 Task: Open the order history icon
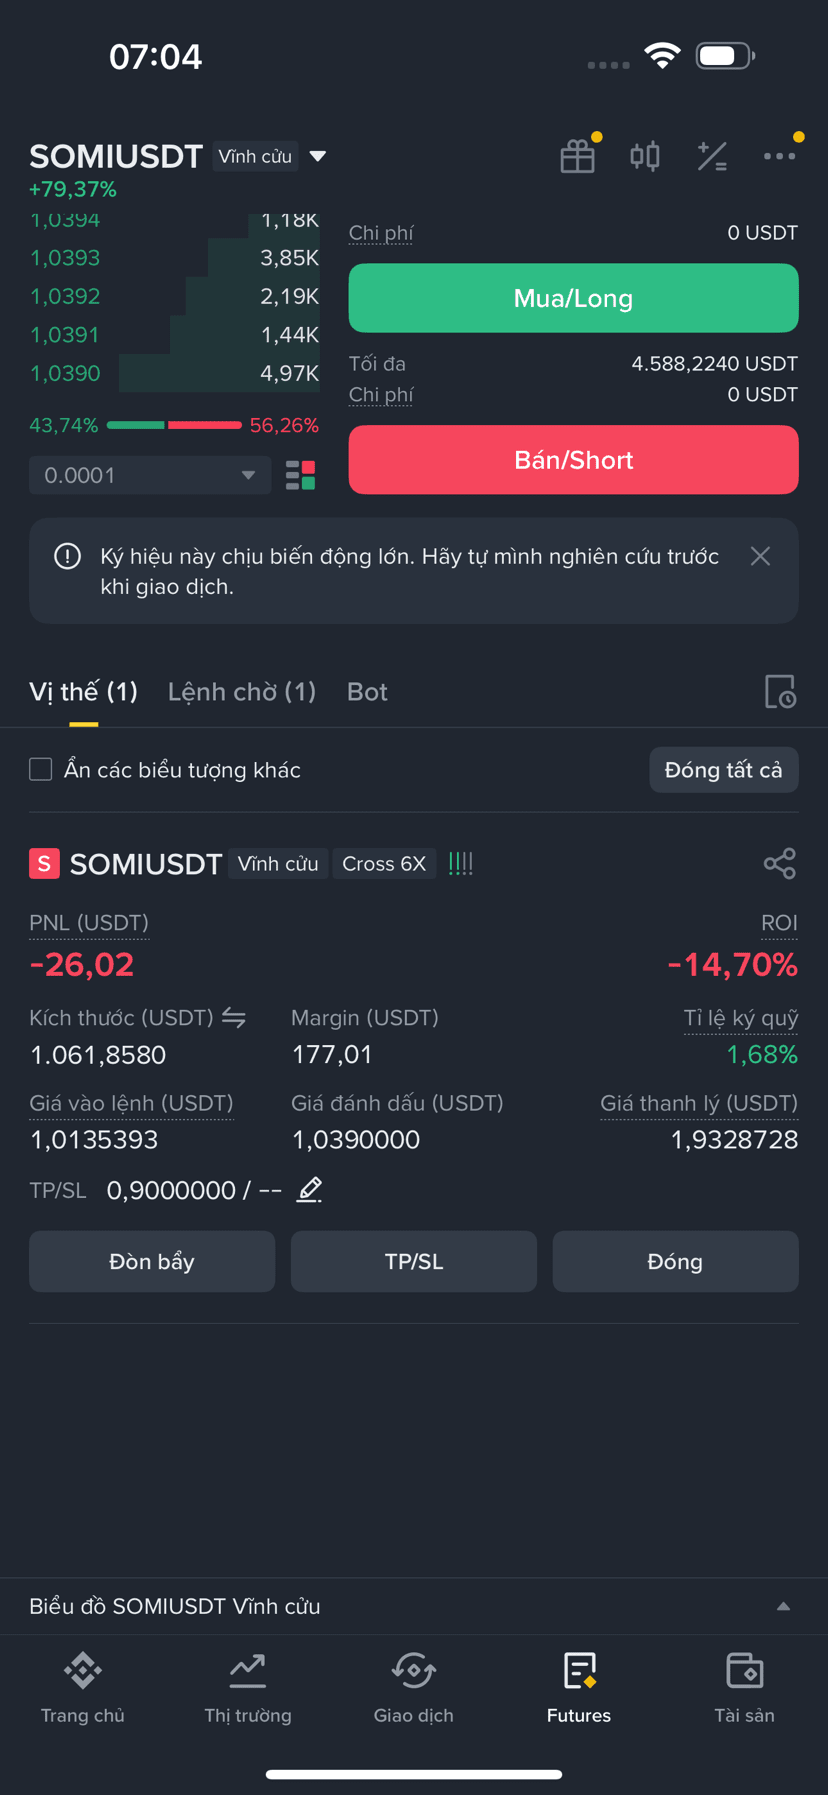click(780, 692)
